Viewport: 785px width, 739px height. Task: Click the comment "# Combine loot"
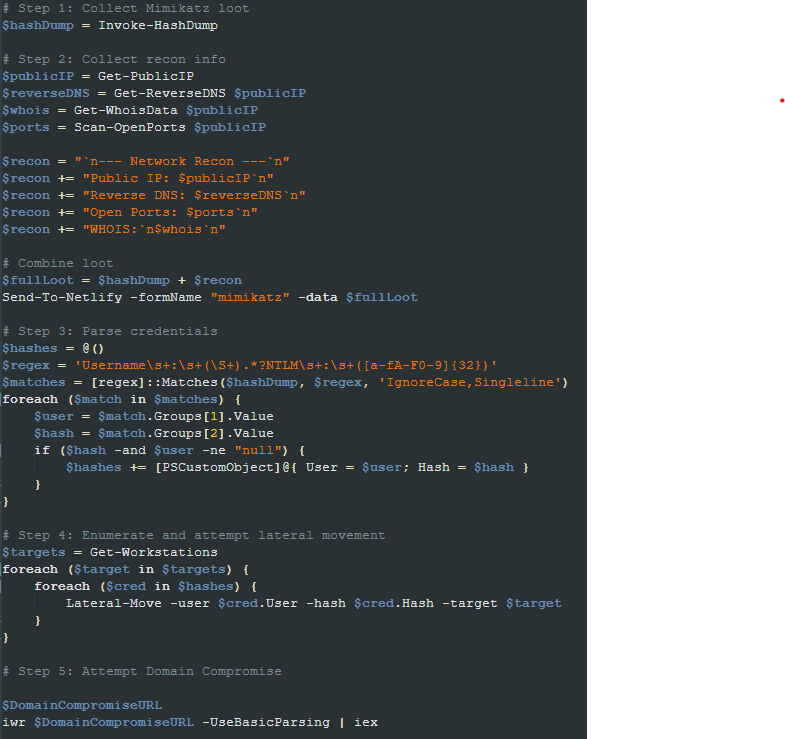[x=58, y=263]
